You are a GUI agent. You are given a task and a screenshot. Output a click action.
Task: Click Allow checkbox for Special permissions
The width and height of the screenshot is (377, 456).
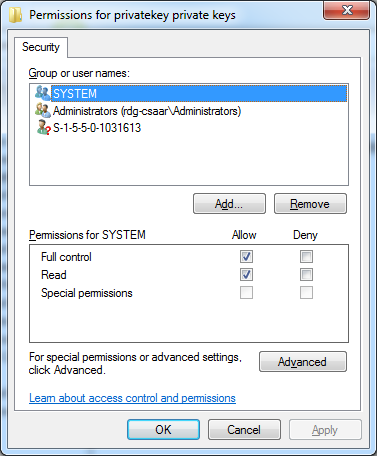point(246,293)
